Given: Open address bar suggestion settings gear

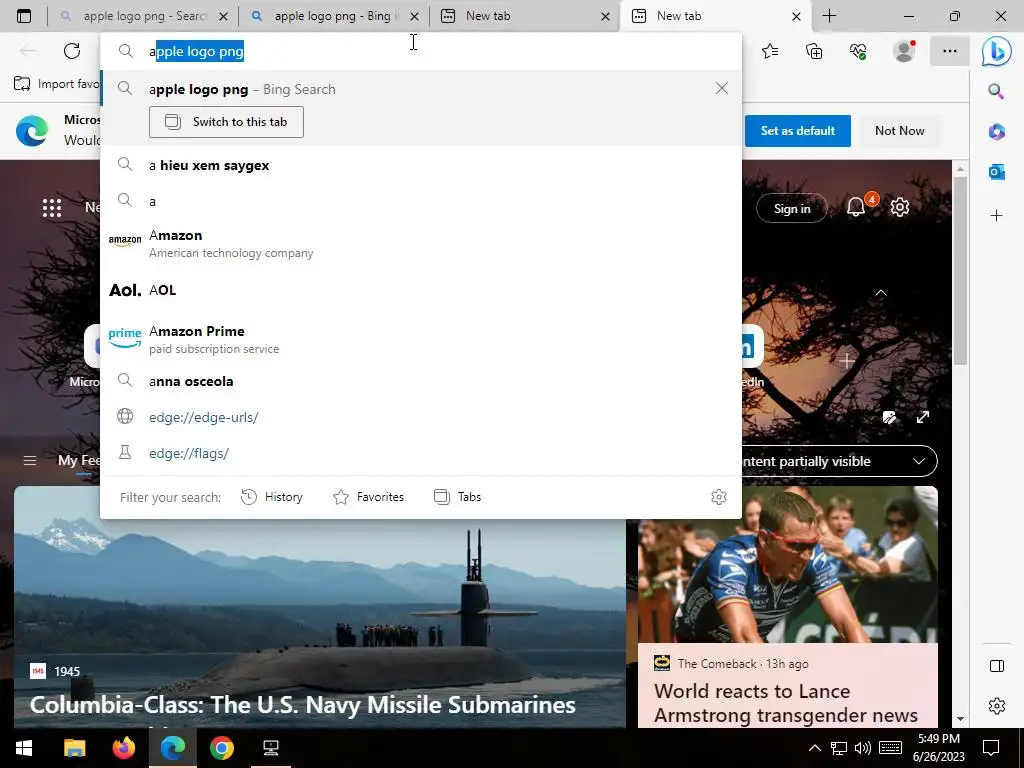Looking at the screenshot, I should click(718, 497).
